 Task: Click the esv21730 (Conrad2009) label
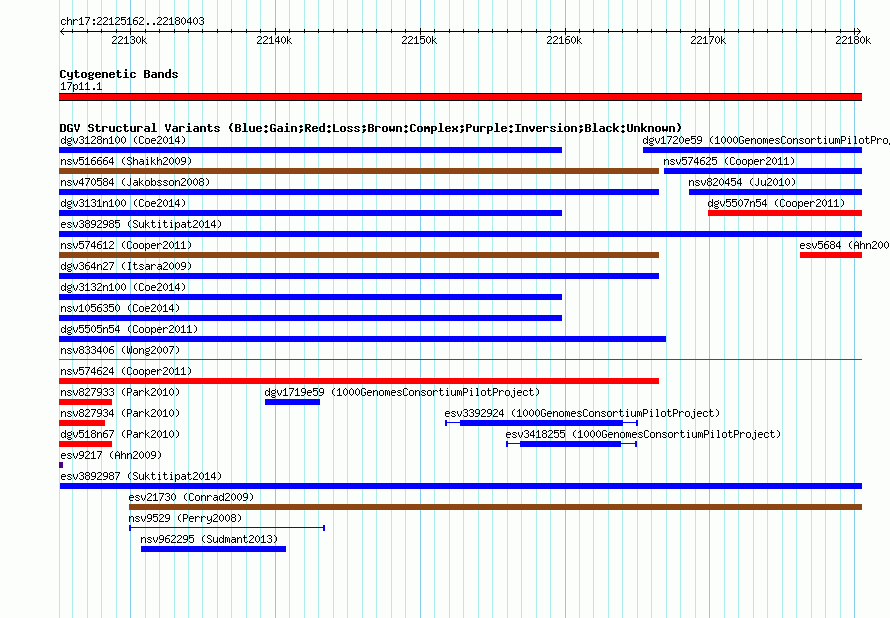[191, 497]
